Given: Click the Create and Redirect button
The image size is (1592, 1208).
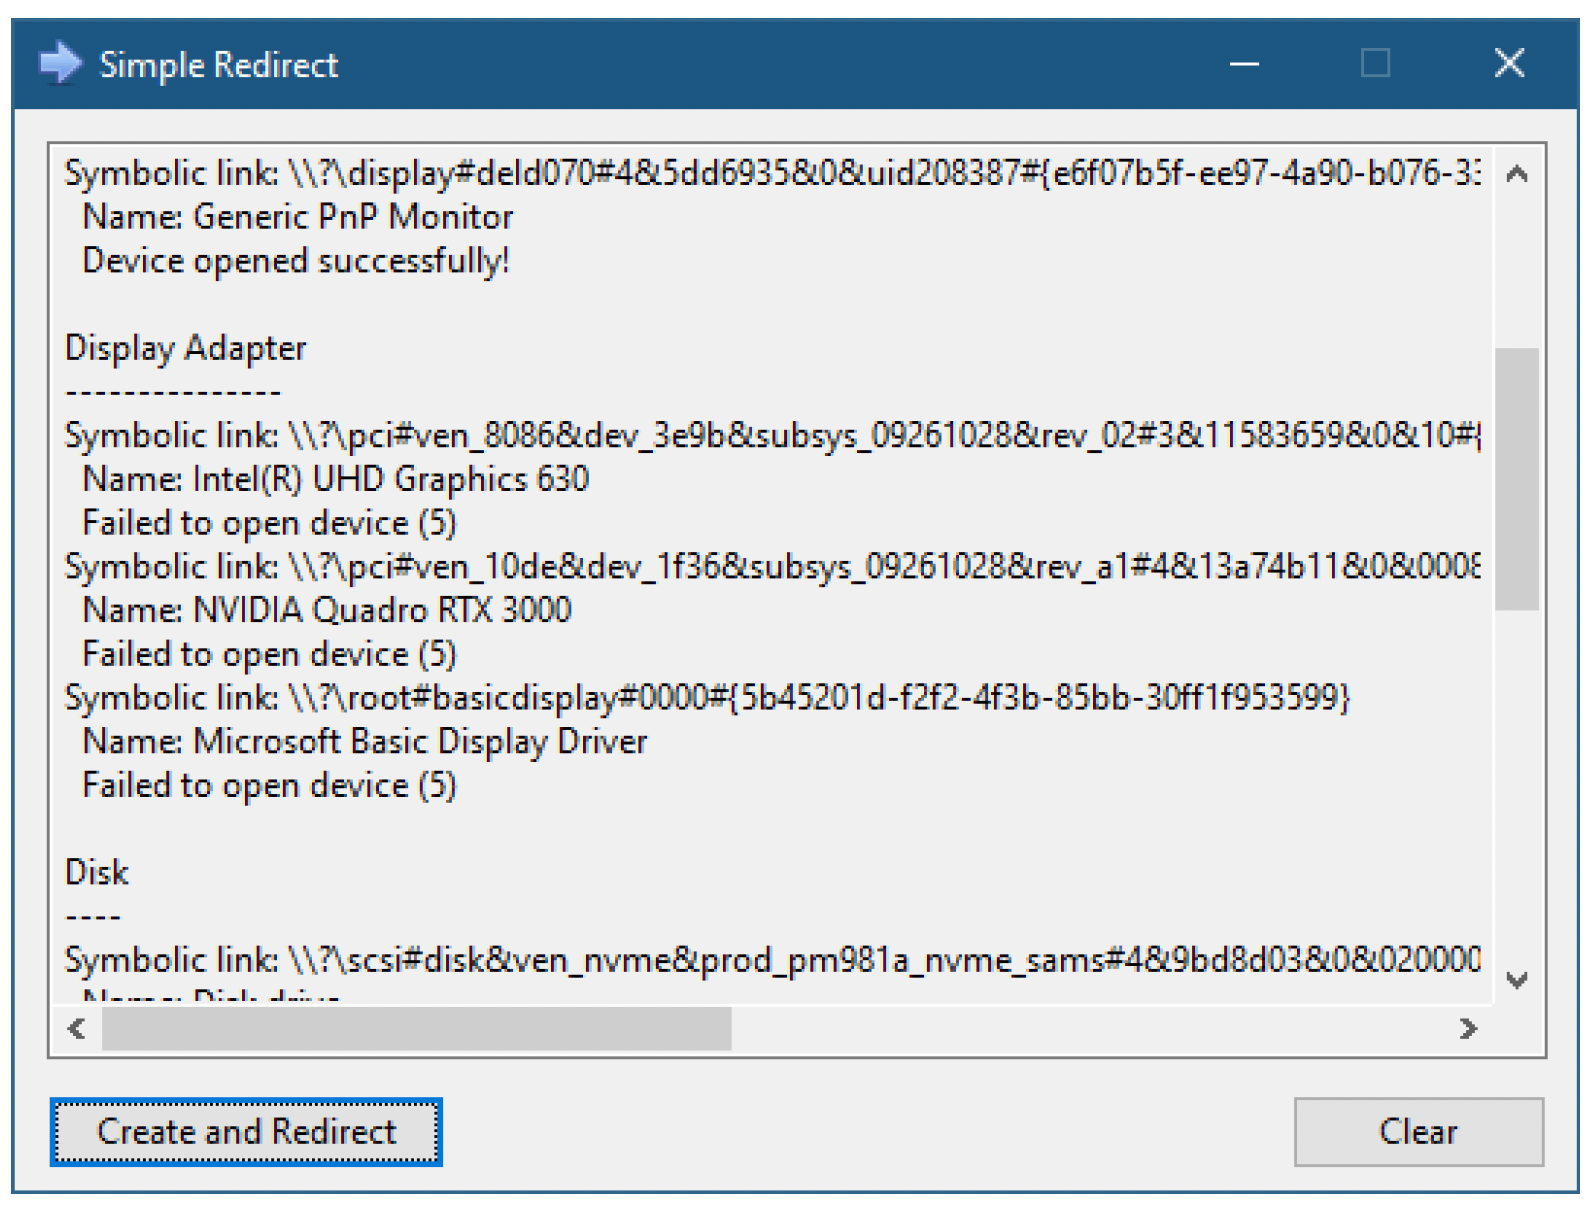Looking at the screenshot, I should (246, 1132).
